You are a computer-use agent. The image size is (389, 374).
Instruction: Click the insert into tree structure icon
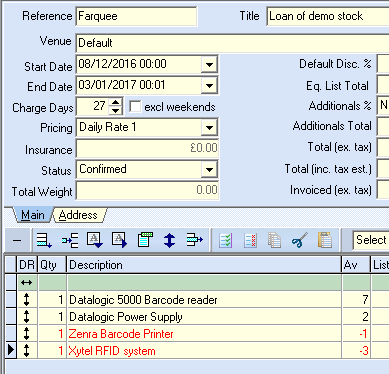point(70,240)
